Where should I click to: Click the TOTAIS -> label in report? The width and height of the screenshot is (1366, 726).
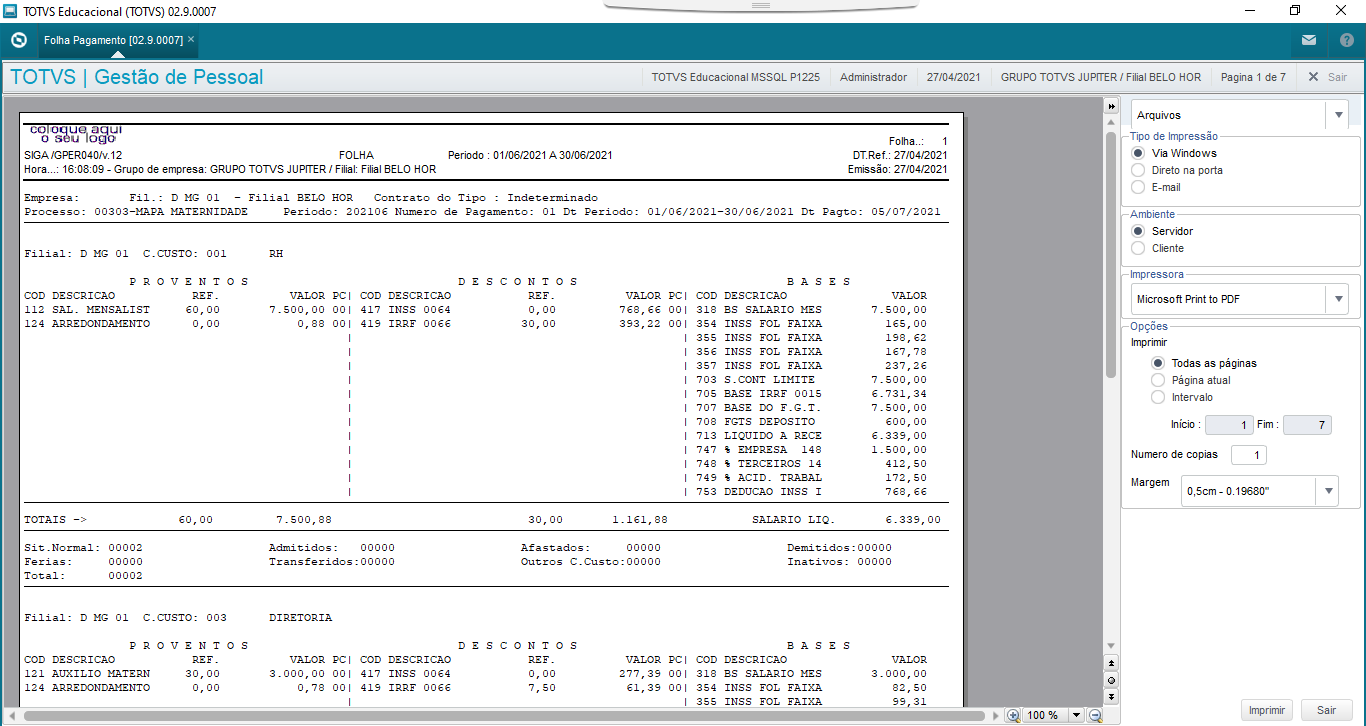tap(56, 520)
